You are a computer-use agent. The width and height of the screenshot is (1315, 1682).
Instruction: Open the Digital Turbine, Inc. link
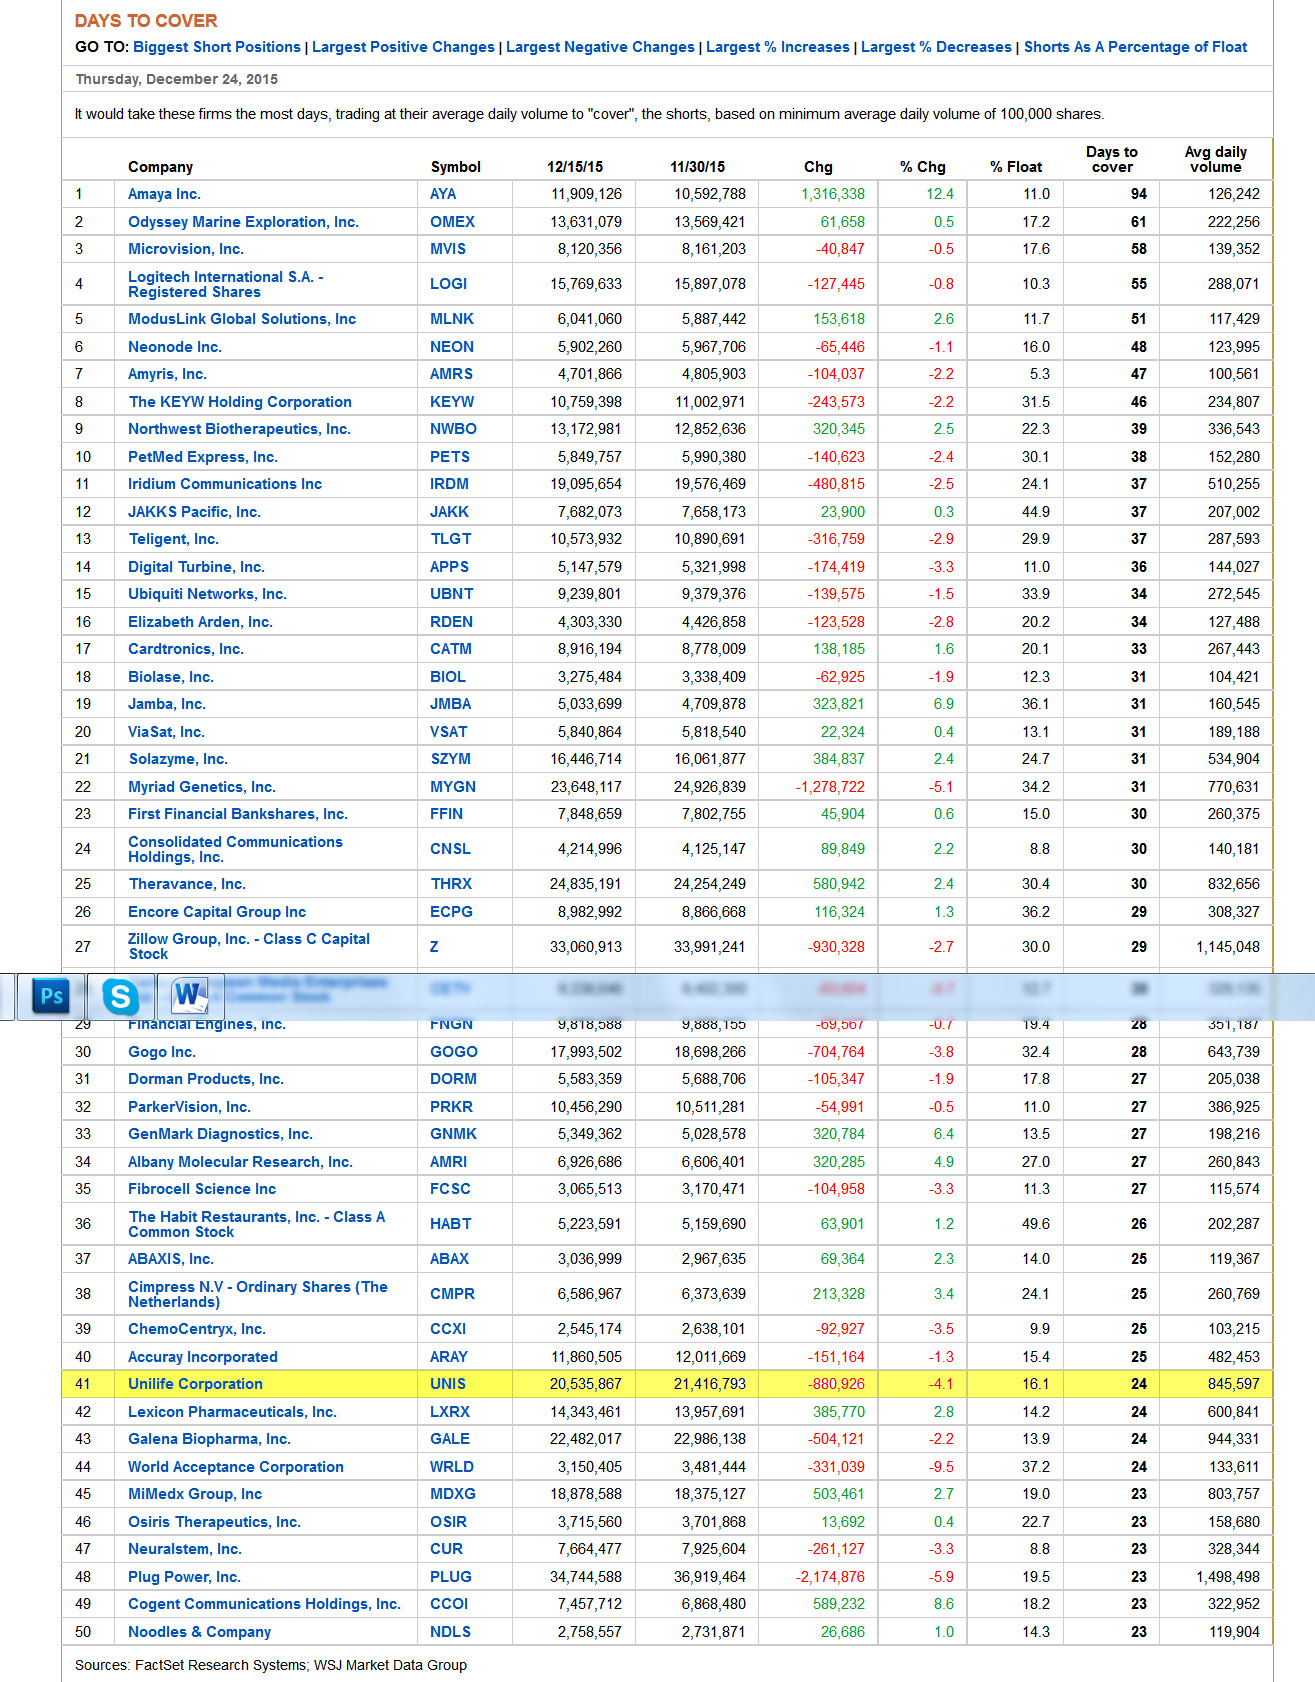tap(196, 567)
